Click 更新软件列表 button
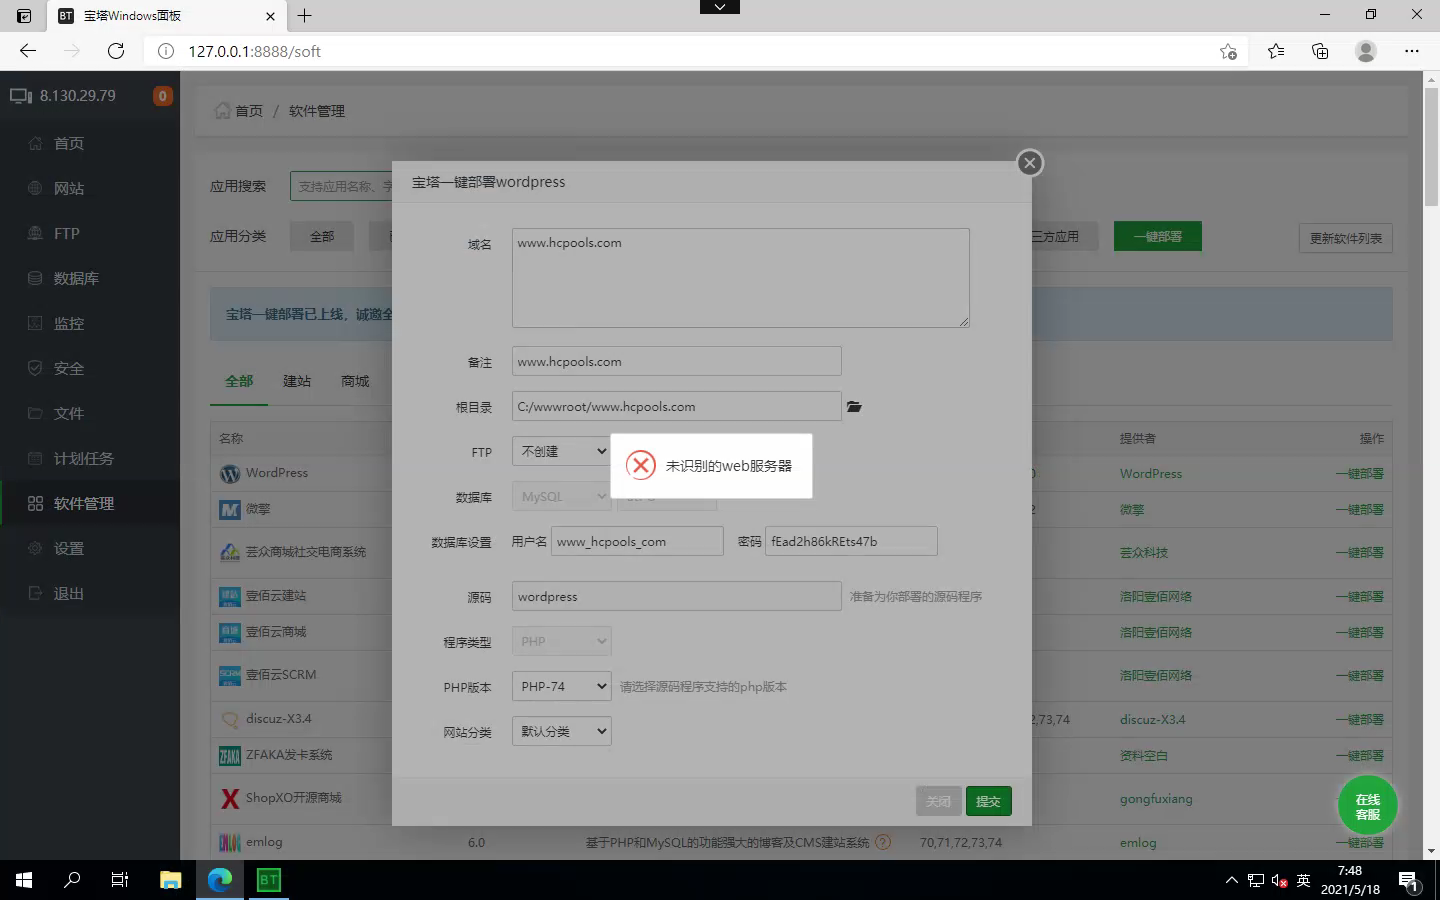The image size is (1440, 900). tap(1346, 238)
